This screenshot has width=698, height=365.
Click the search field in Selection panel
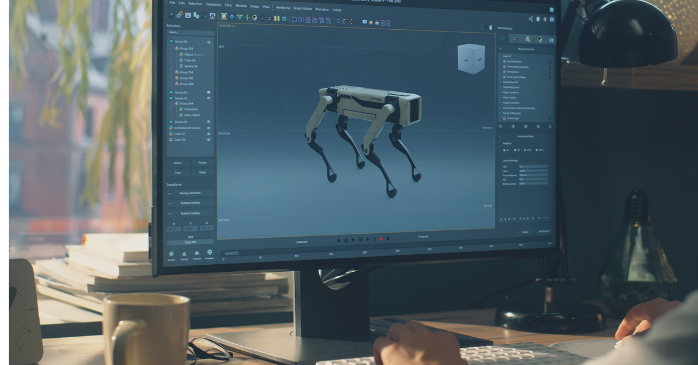tap(190, 32)
